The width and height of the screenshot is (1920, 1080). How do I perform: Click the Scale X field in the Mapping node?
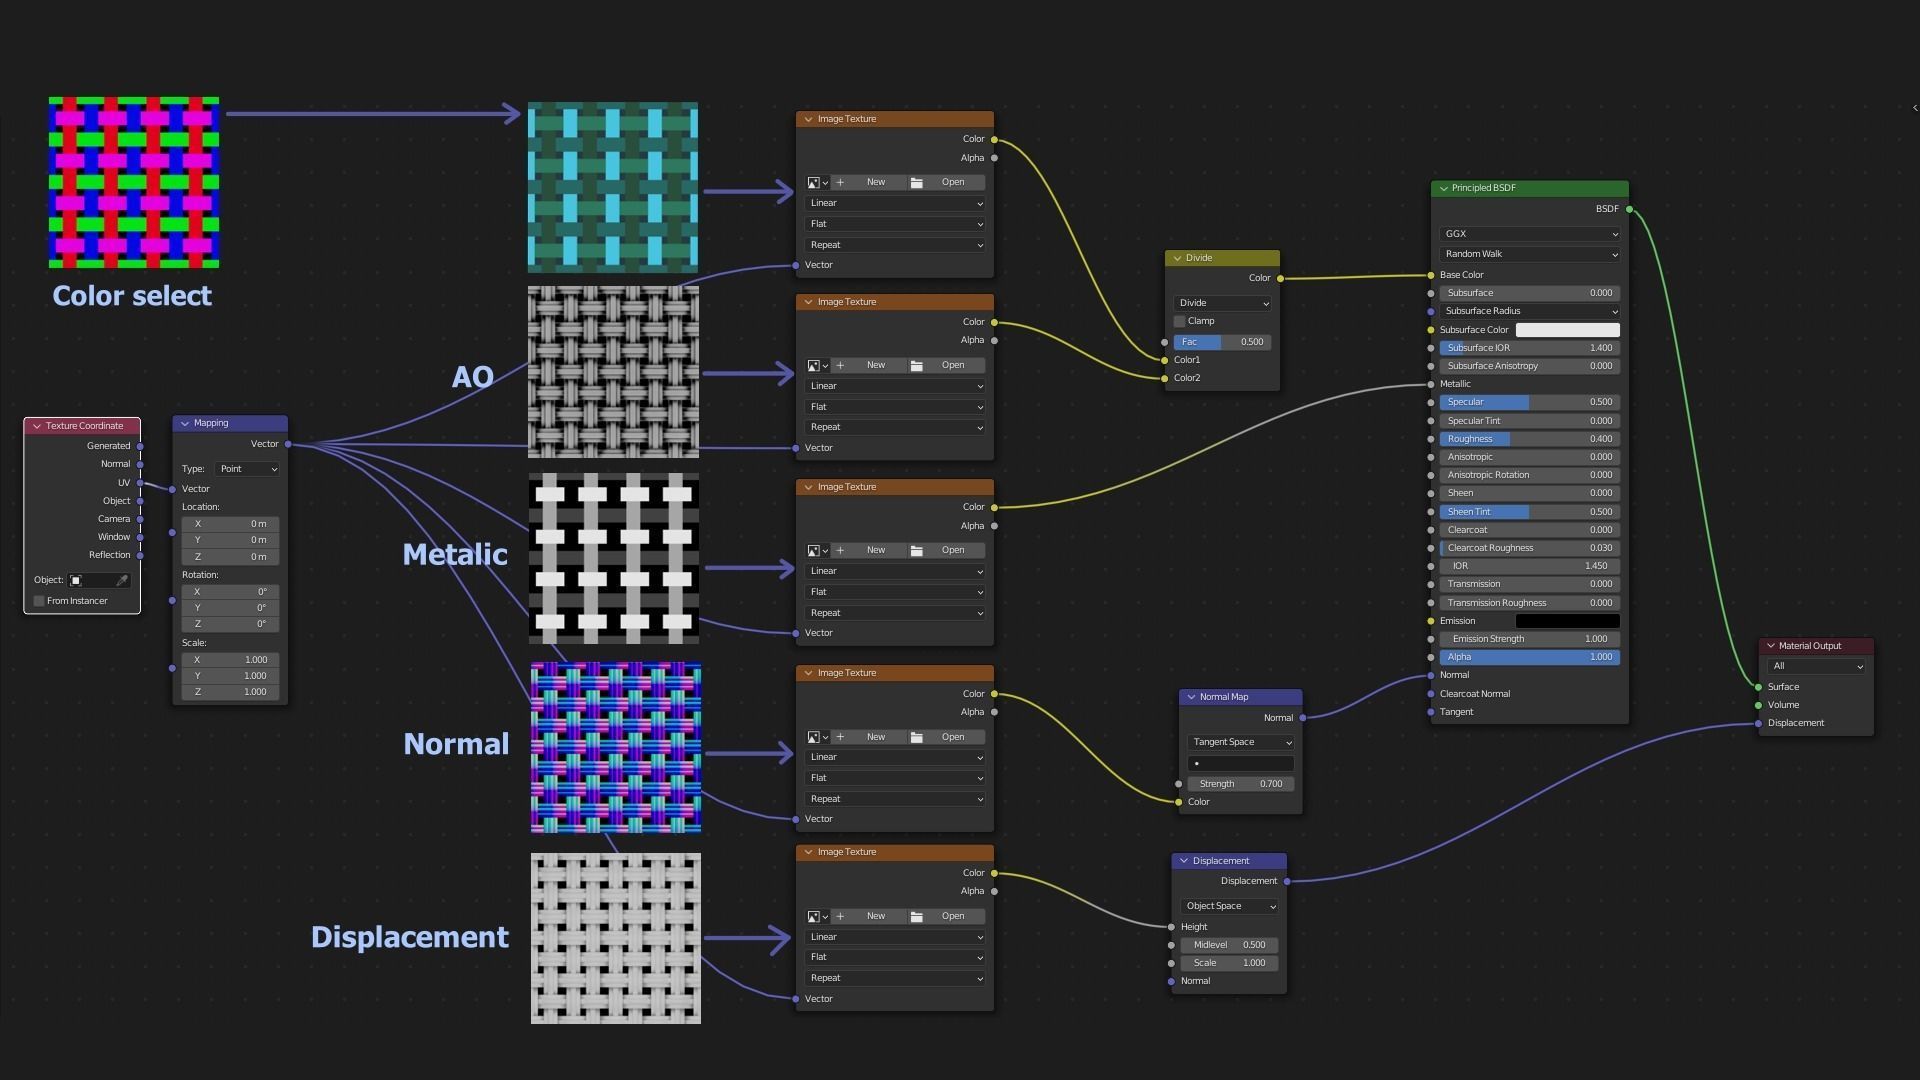[230, 660]
